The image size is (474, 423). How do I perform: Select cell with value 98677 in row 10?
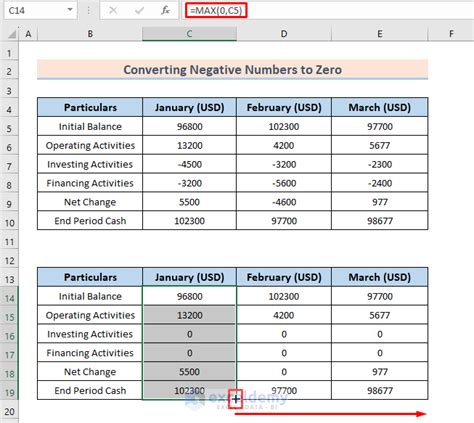379,221
